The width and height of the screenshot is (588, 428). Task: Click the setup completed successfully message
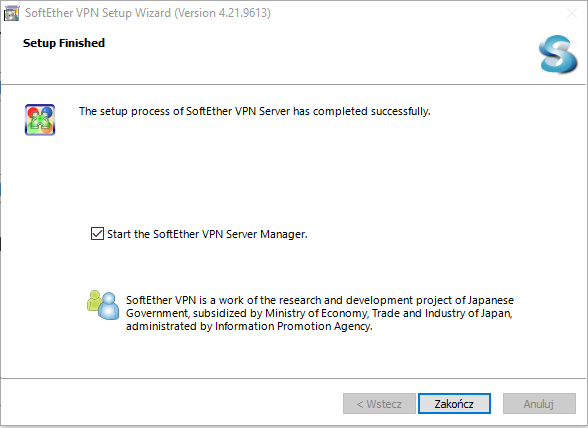(255, 111)
